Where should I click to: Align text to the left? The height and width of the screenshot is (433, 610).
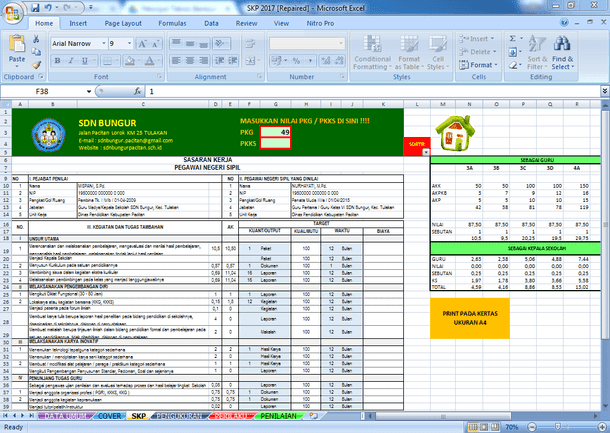click(176, 61)
